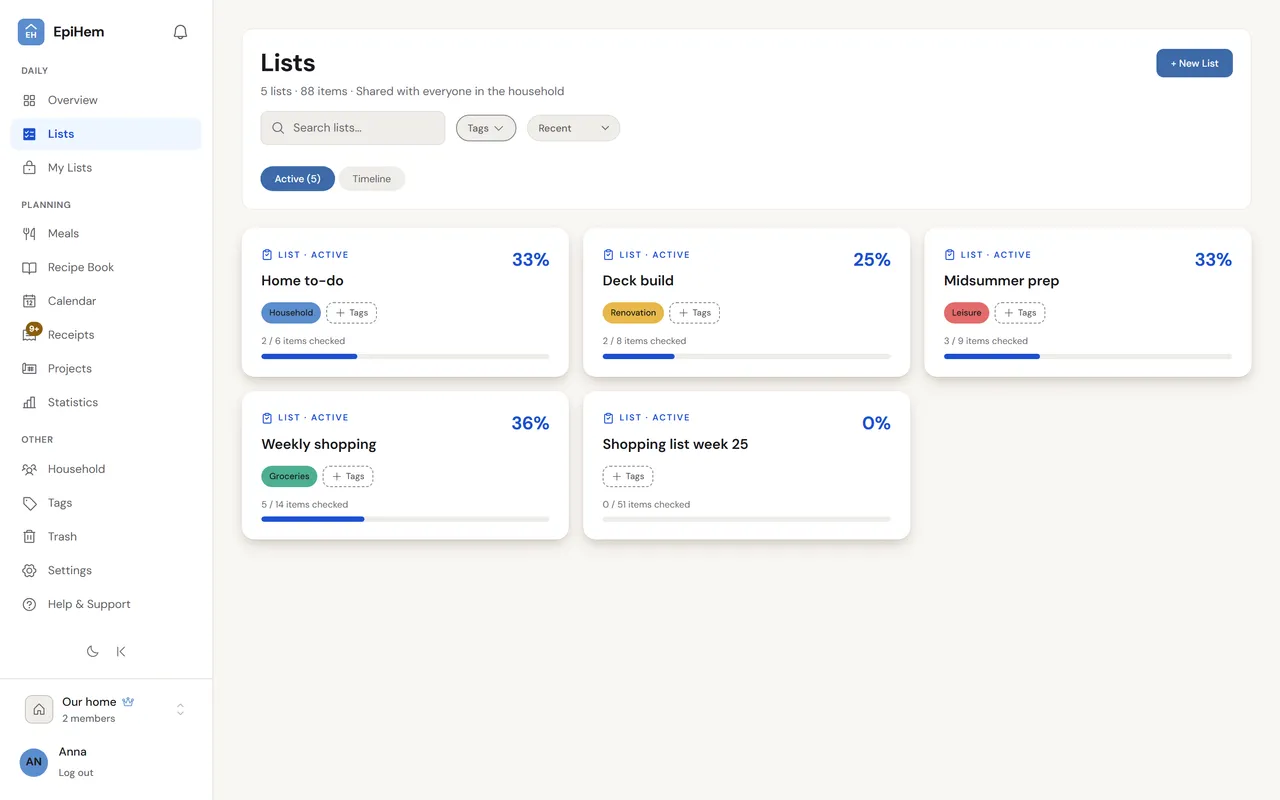Click the Renovation tag chip
This screenshot has width=1280, height=800.
[x=633, y=313]
